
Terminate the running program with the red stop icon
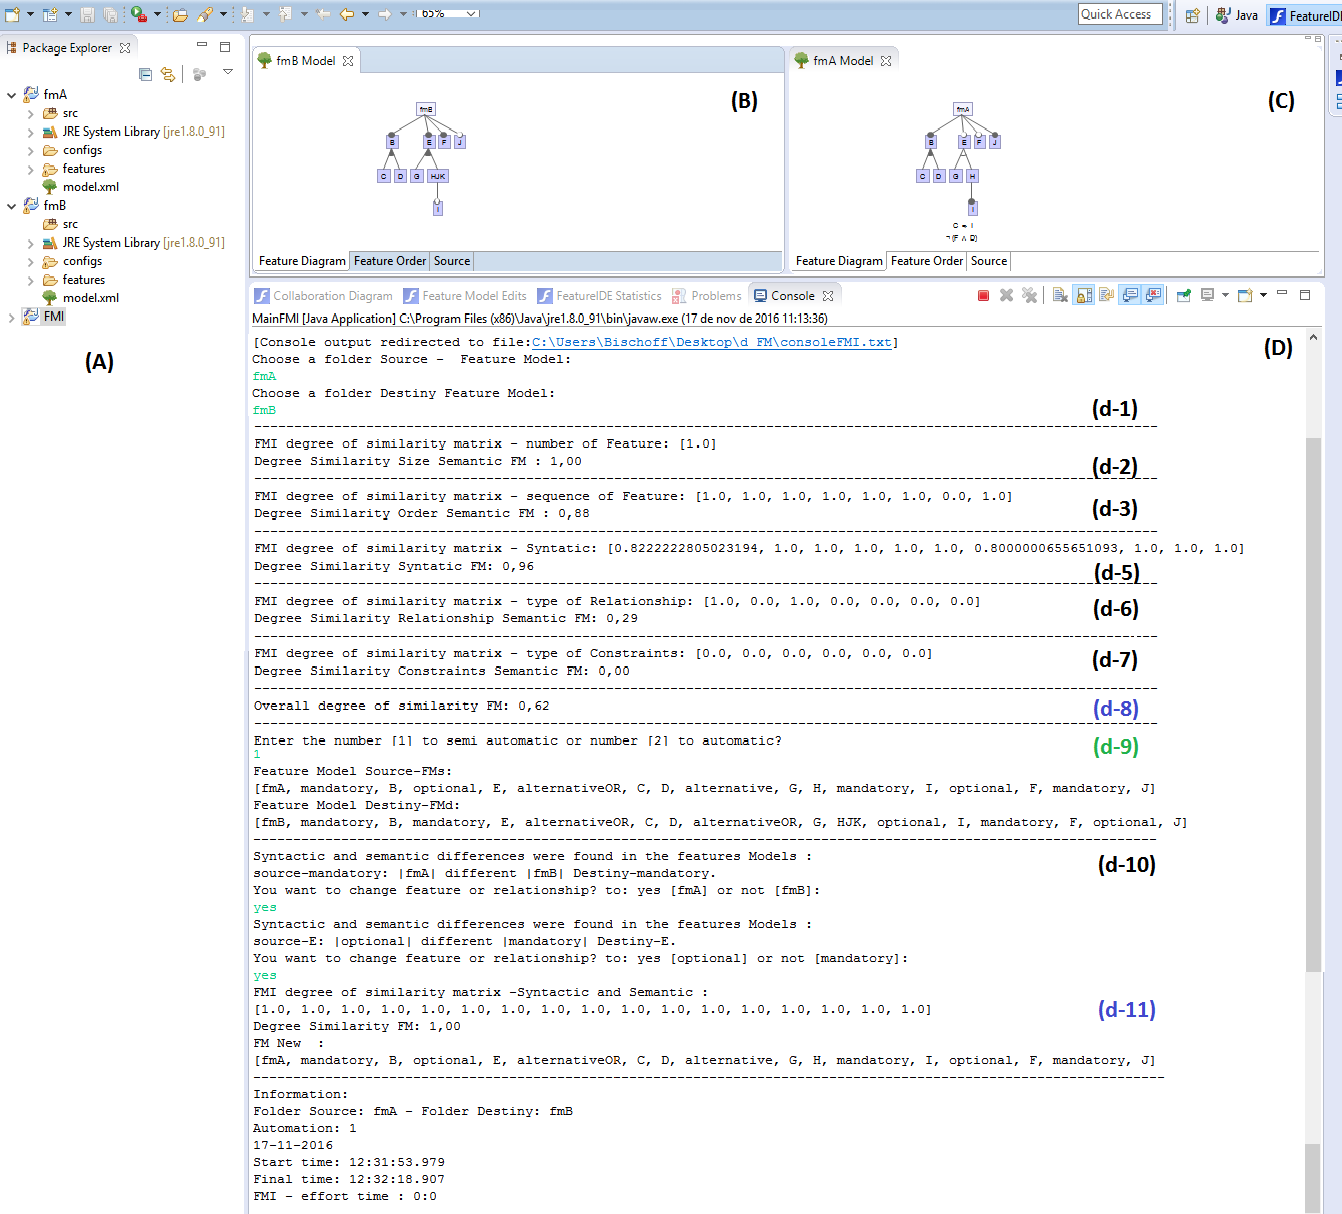983,295
